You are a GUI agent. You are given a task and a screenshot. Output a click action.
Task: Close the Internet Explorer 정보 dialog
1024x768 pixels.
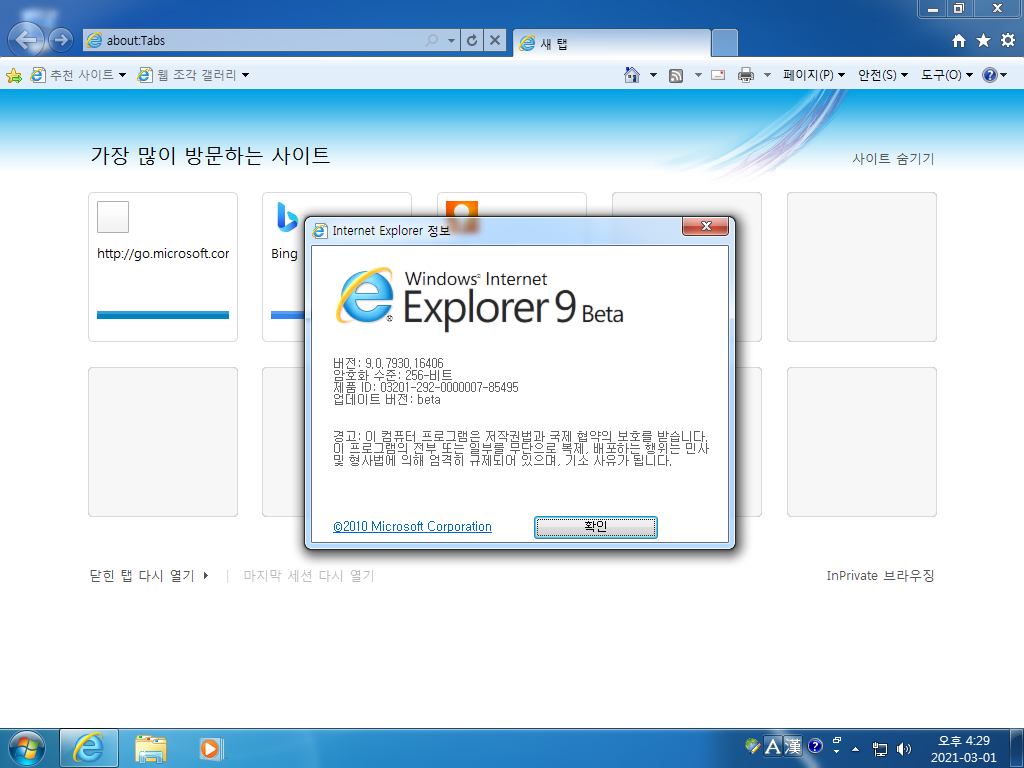(x=705, y=226)
